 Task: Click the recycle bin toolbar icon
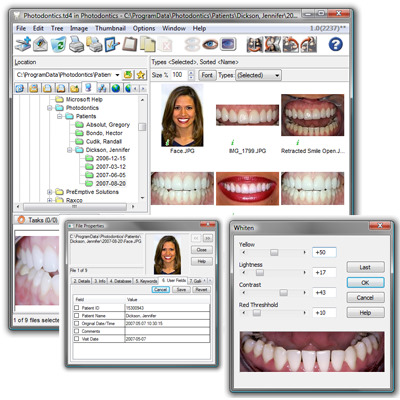point(58,44)
